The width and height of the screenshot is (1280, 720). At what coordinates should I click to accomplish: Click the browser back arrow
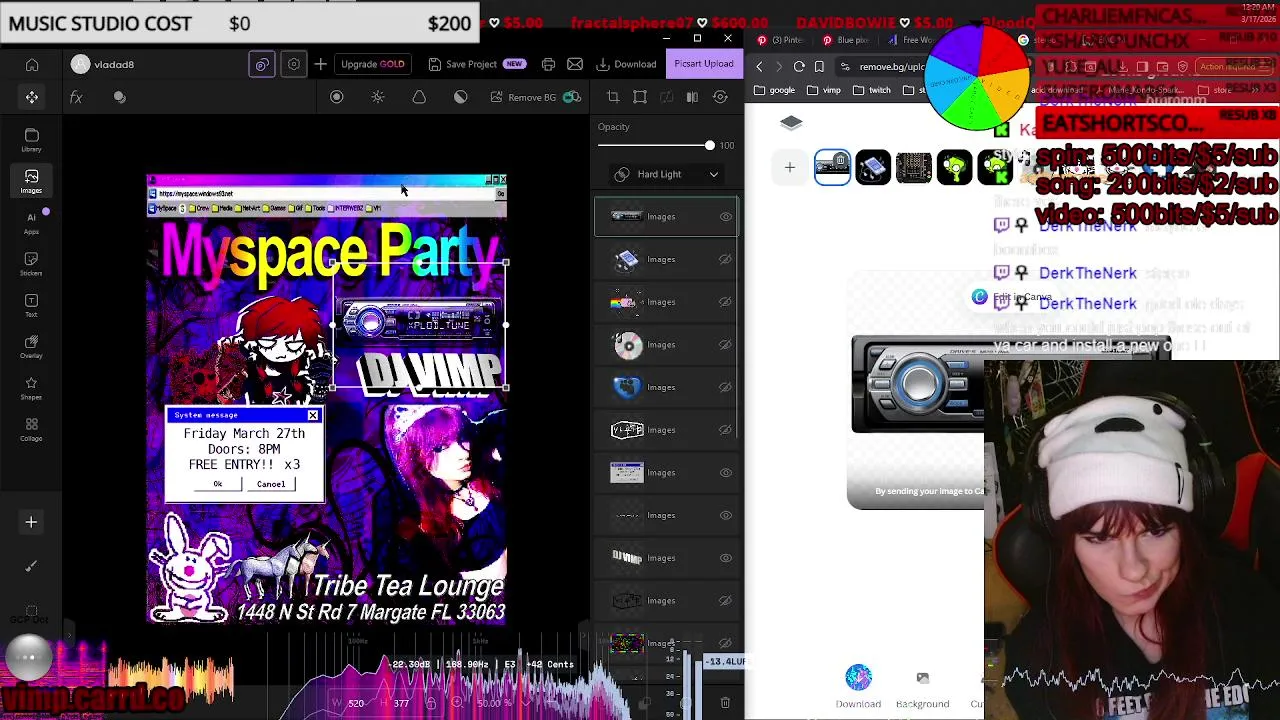click(759, 67)
